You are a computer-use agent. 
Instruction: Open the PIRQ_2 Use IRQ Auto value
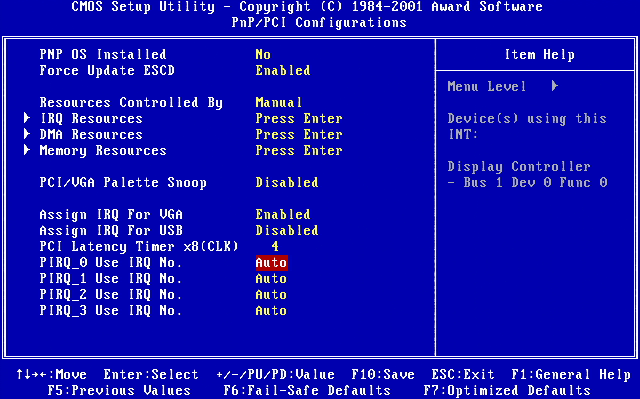click(271, 295)
